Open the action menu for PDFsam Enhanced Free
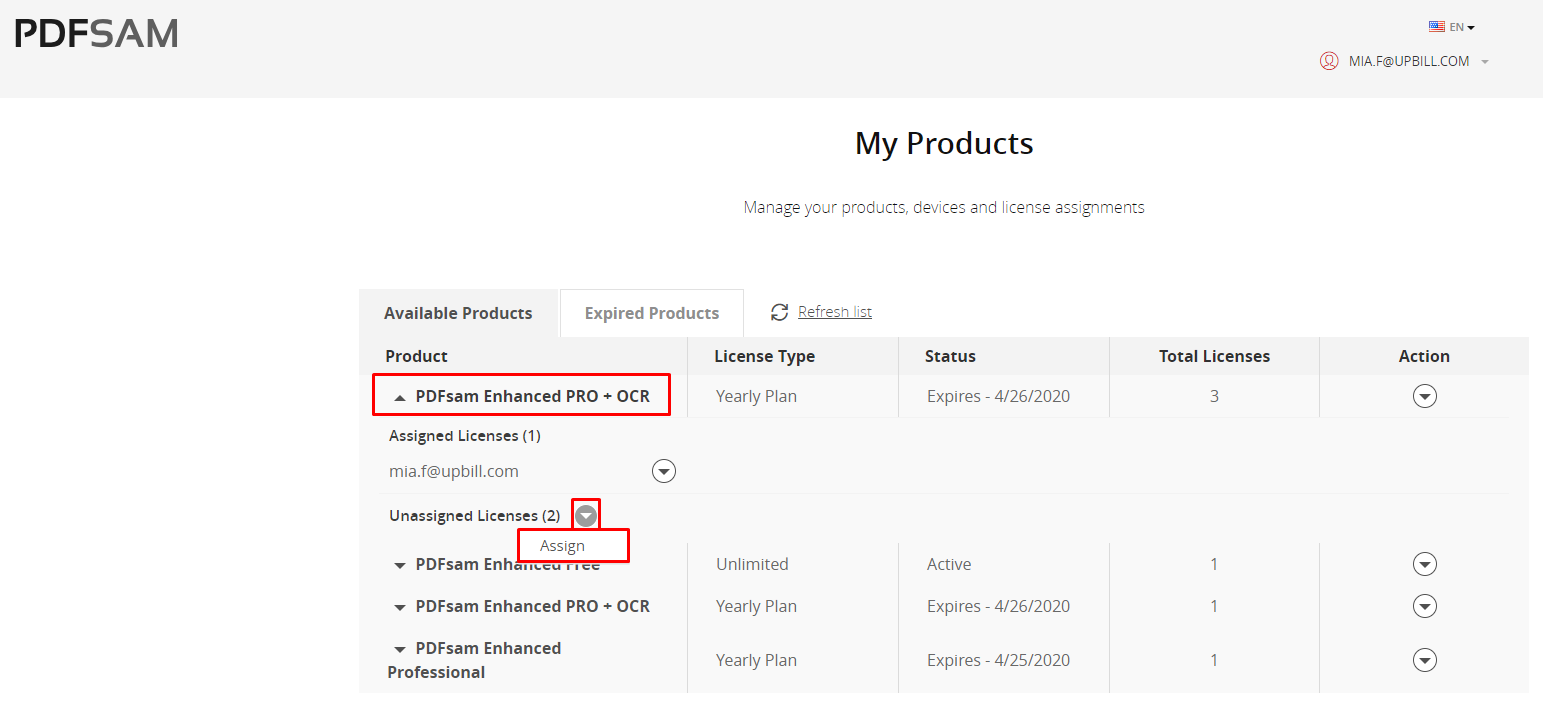The height and width of the screenshot is (710, 1543). [1424, 564]
